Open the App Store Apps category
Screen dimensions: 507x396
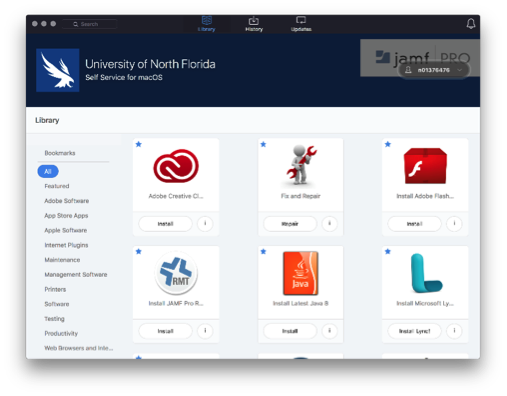[66, 216]
